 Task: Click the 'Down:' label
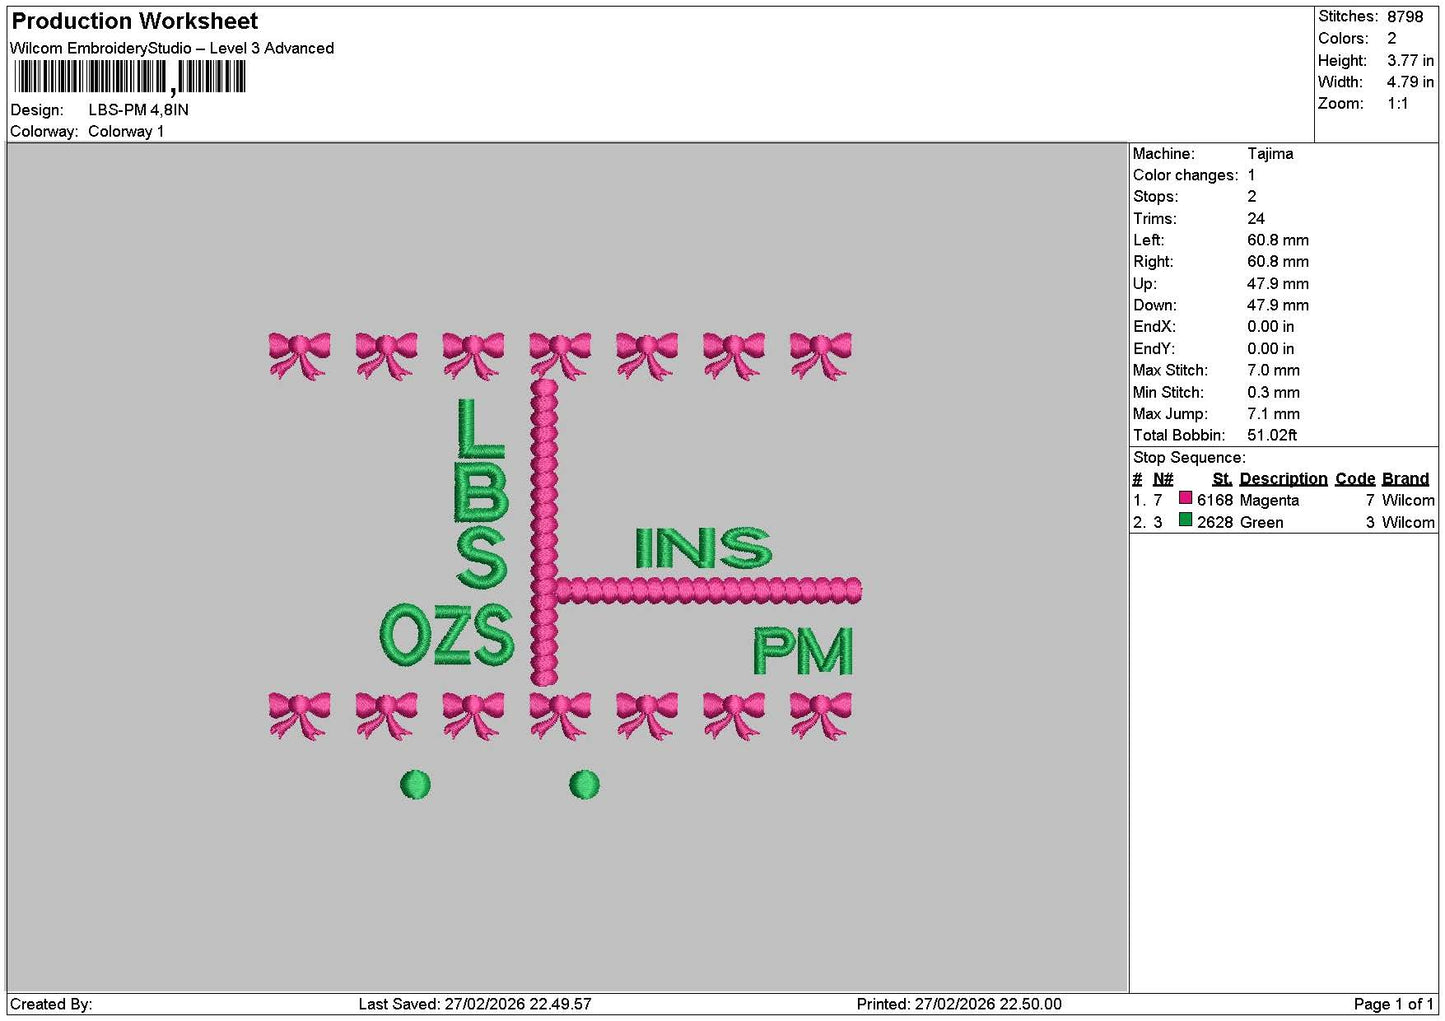1154,306
